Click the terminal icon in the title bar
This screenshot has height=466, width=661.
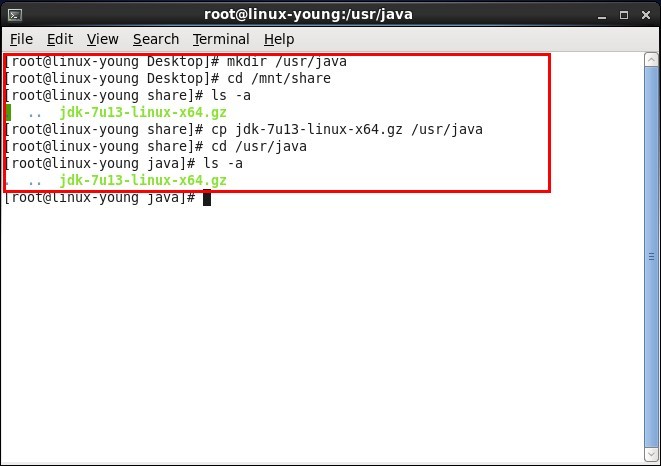(x=15, y=15)
